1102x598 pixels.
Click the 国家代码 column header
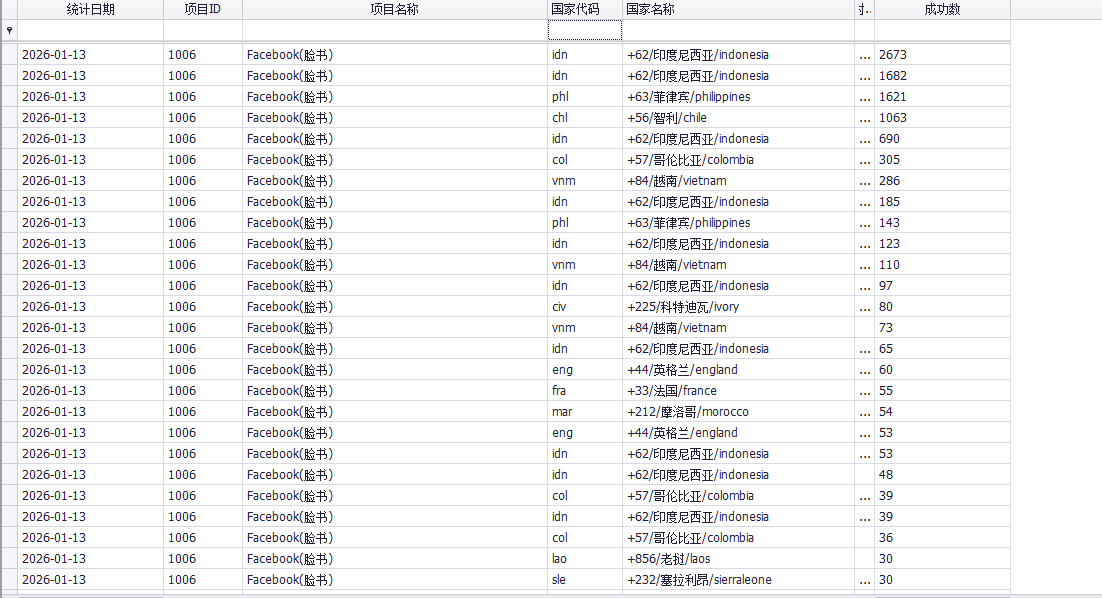(x=585, y=9)
